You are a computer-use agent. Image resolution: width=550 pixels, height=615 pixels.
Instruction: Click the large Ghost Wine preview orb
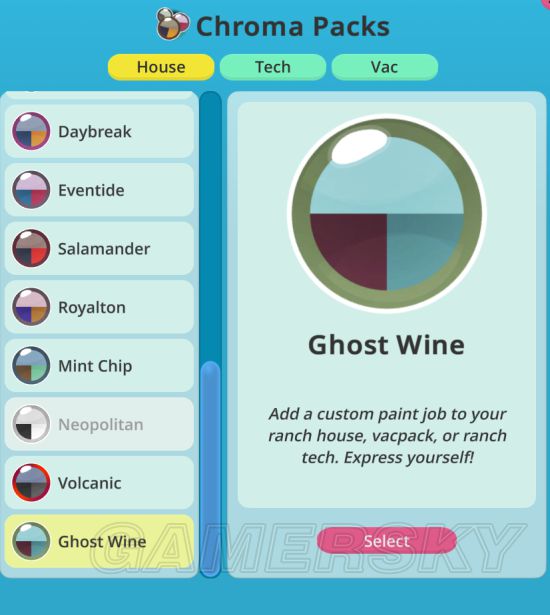[x=387, y=213]
